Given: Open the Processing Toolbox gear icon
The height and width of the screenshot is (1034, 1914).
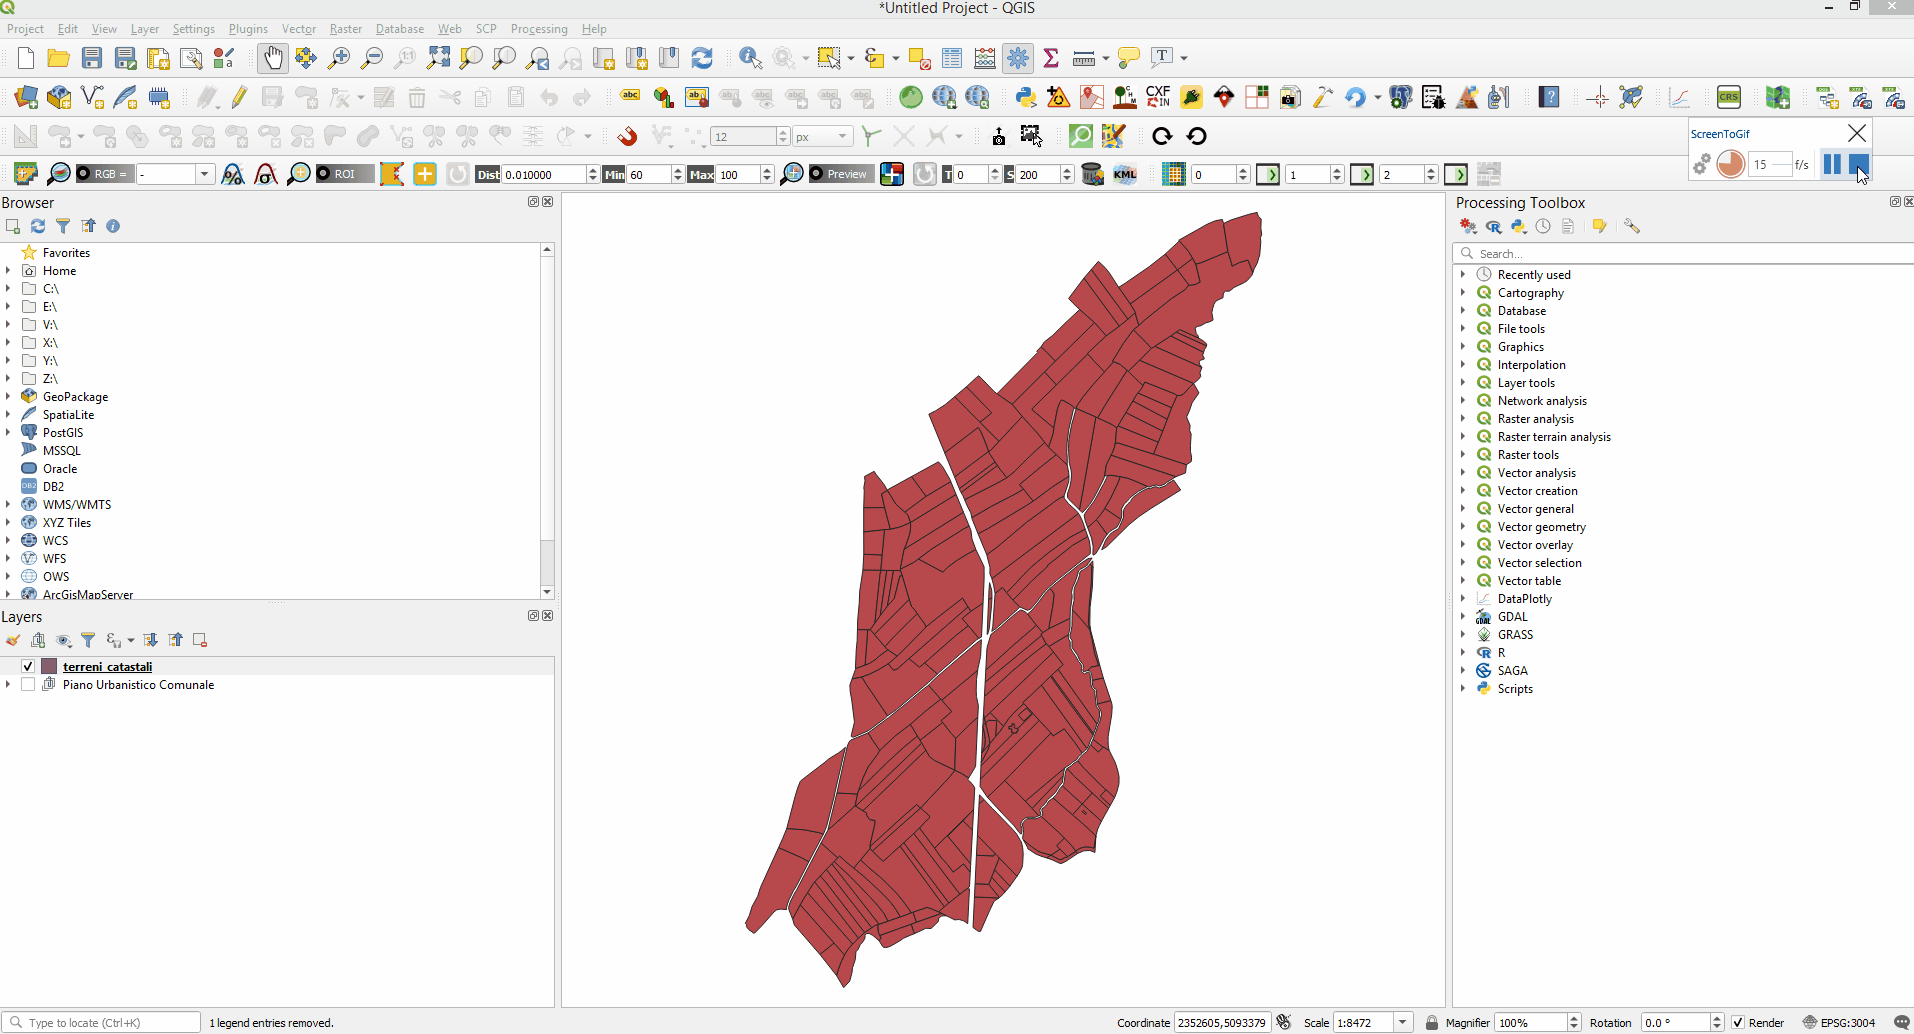Looking at the screenshot, I should (x=1018, y=58).
